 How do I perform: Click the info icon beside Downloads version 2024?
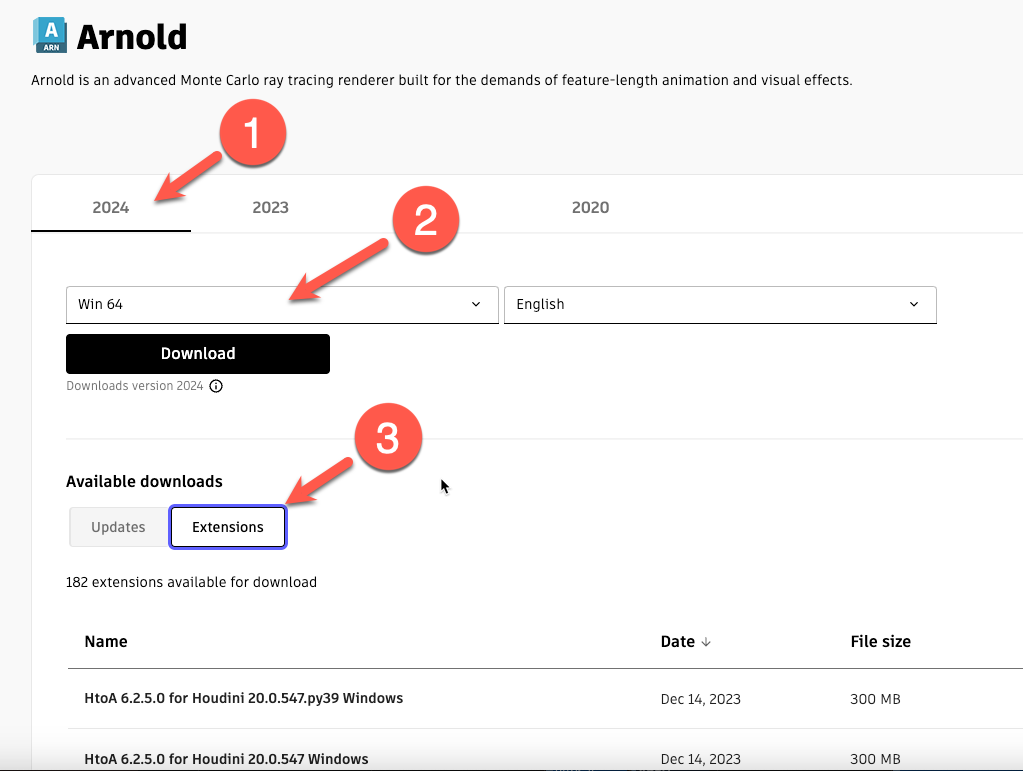point(216,386)
